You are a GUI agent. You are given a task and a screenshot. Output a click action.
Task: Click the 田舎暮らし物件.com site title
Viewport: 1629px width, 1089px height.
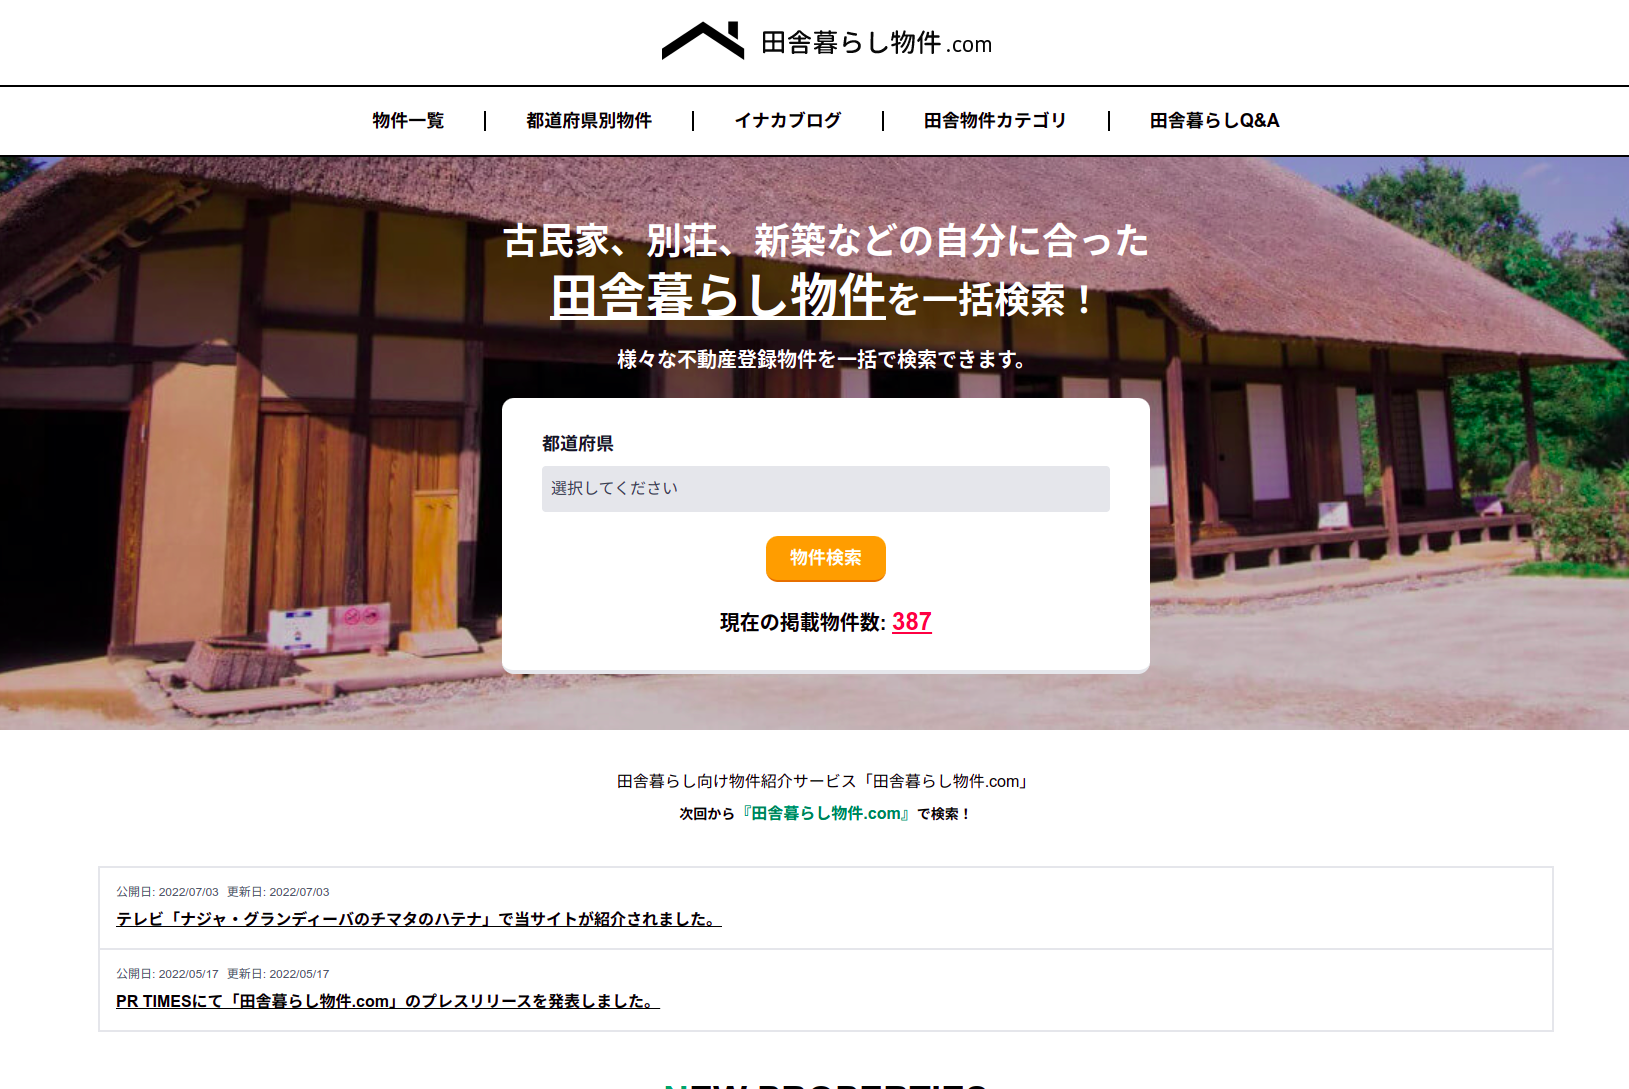[x=875, y=43]
